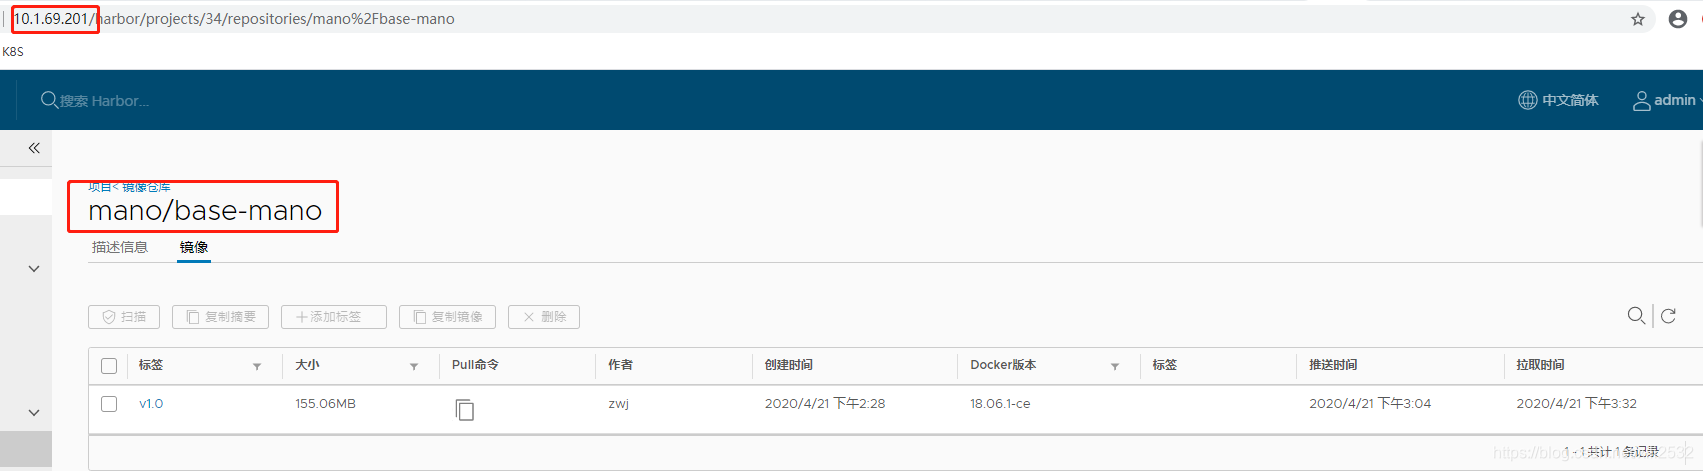The height and width of the screenshot is (471, 1703).
Task: Click the globe language icon
Action: (x=1527, y=100)
